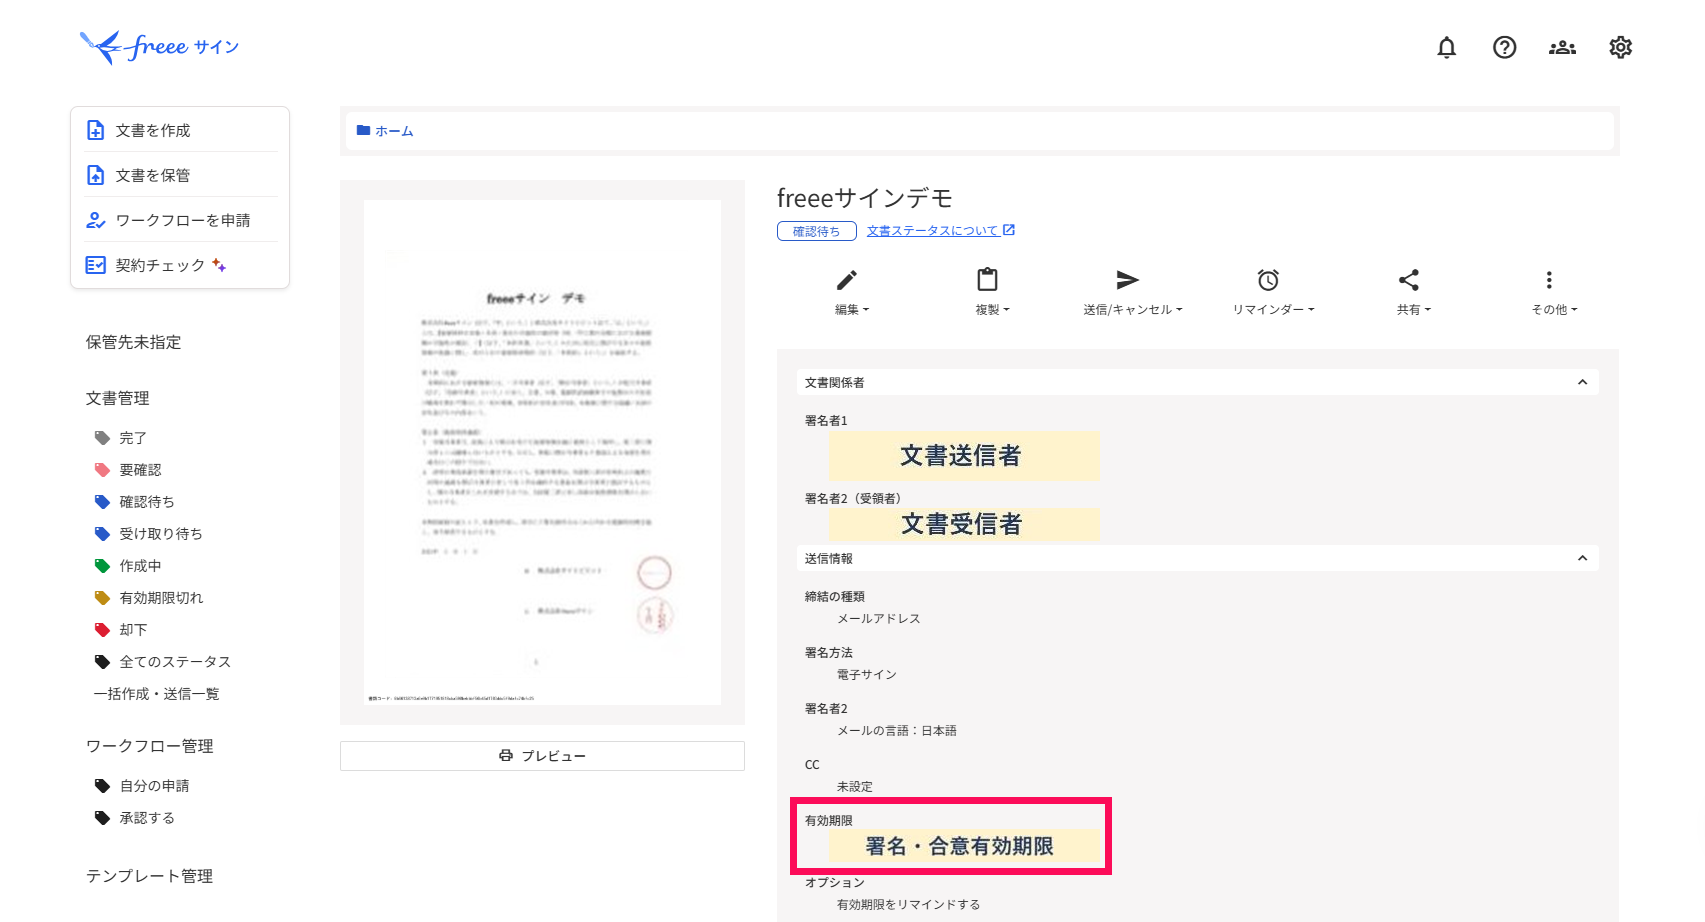Open 自分の申請 under workflow management
Image resolution: width=1705 pixels, height=922 pixels.
154,786
